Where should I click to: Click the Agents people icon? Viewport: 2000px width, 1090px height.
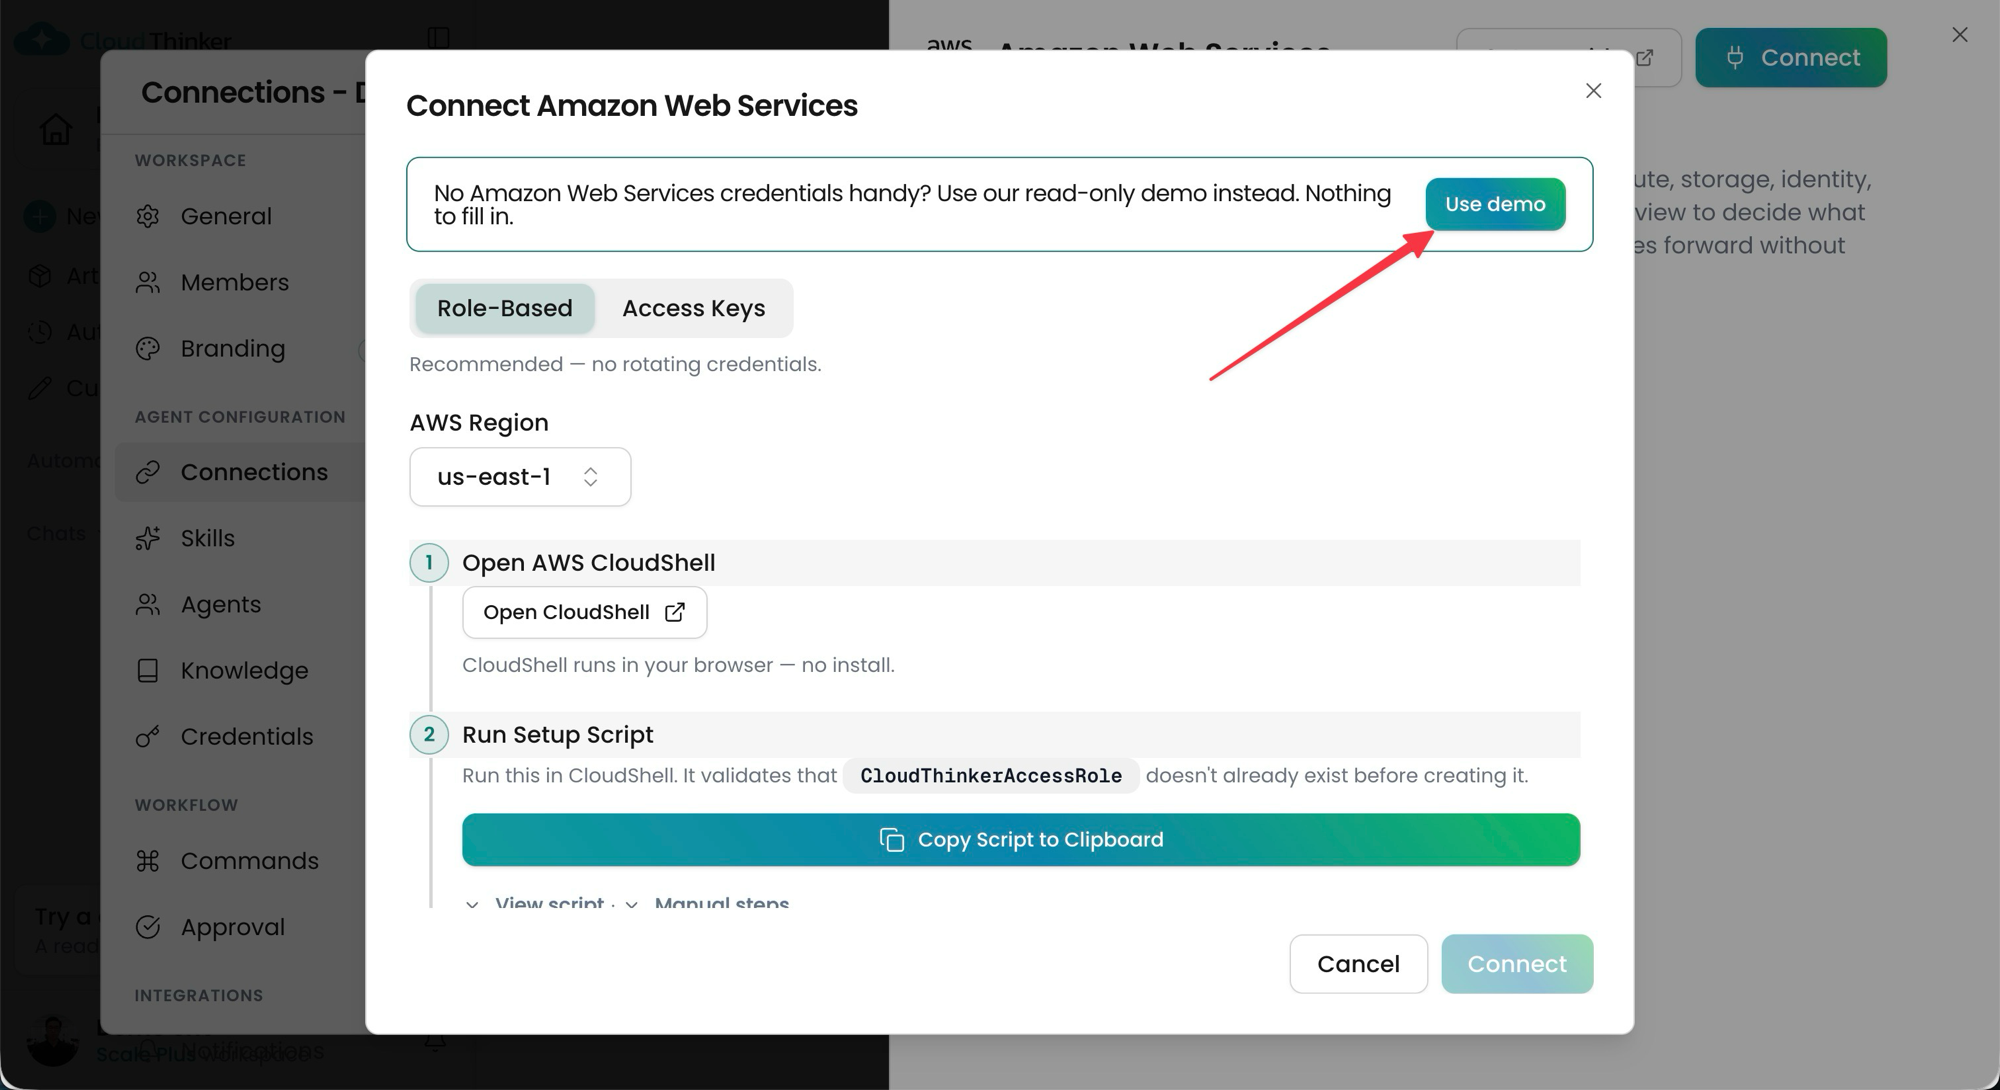coord(148,604)
